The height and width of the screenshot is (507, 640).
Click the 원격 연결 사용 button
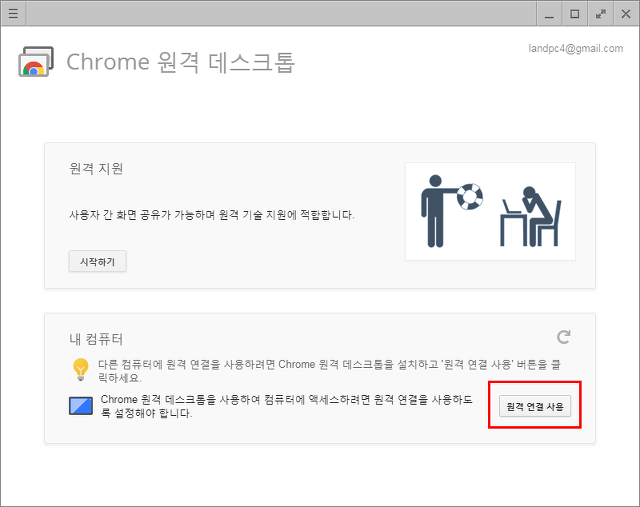(x=535, y=406)
